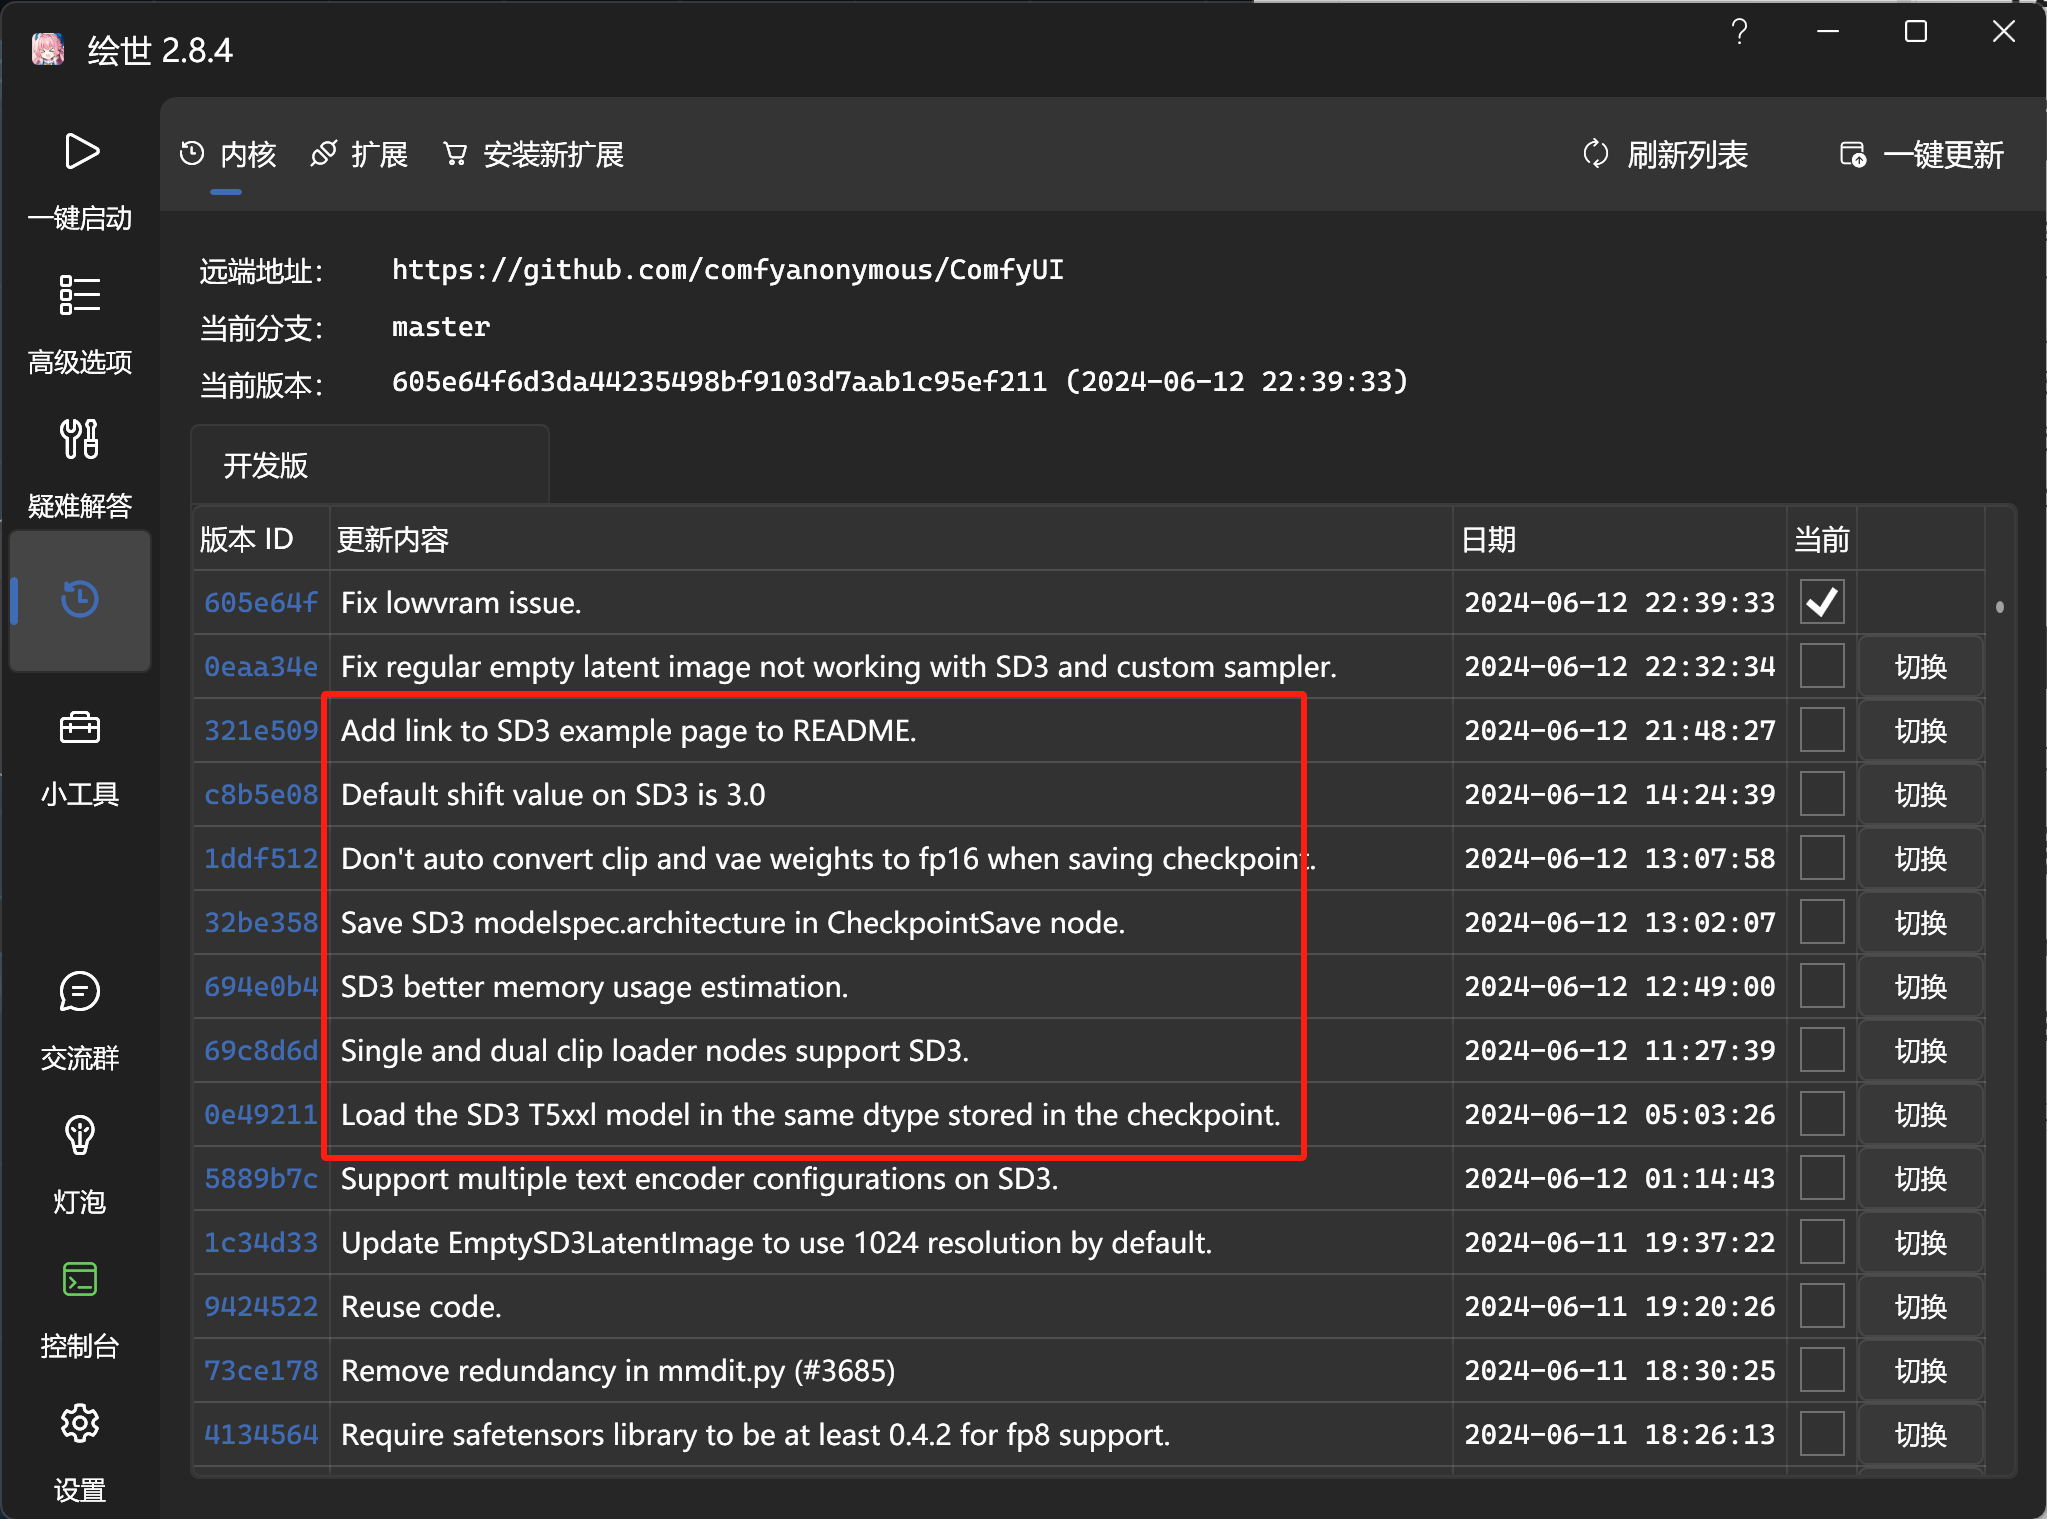2047x1519 pixels.
Task: Open the console terminal icon
Action: pyautogui.click(x=80, y=1279)
